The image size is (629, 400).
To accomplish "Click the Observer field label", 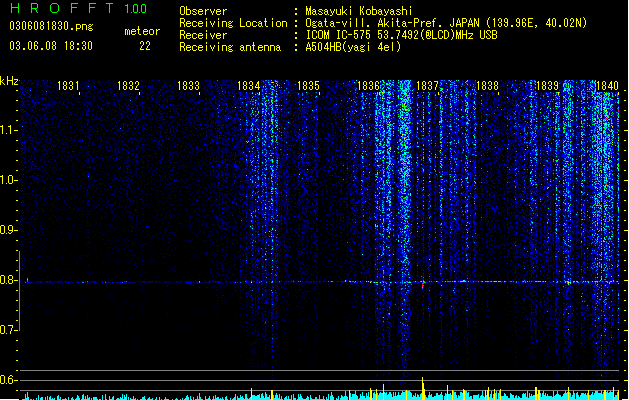I will [x=203, y=11].
